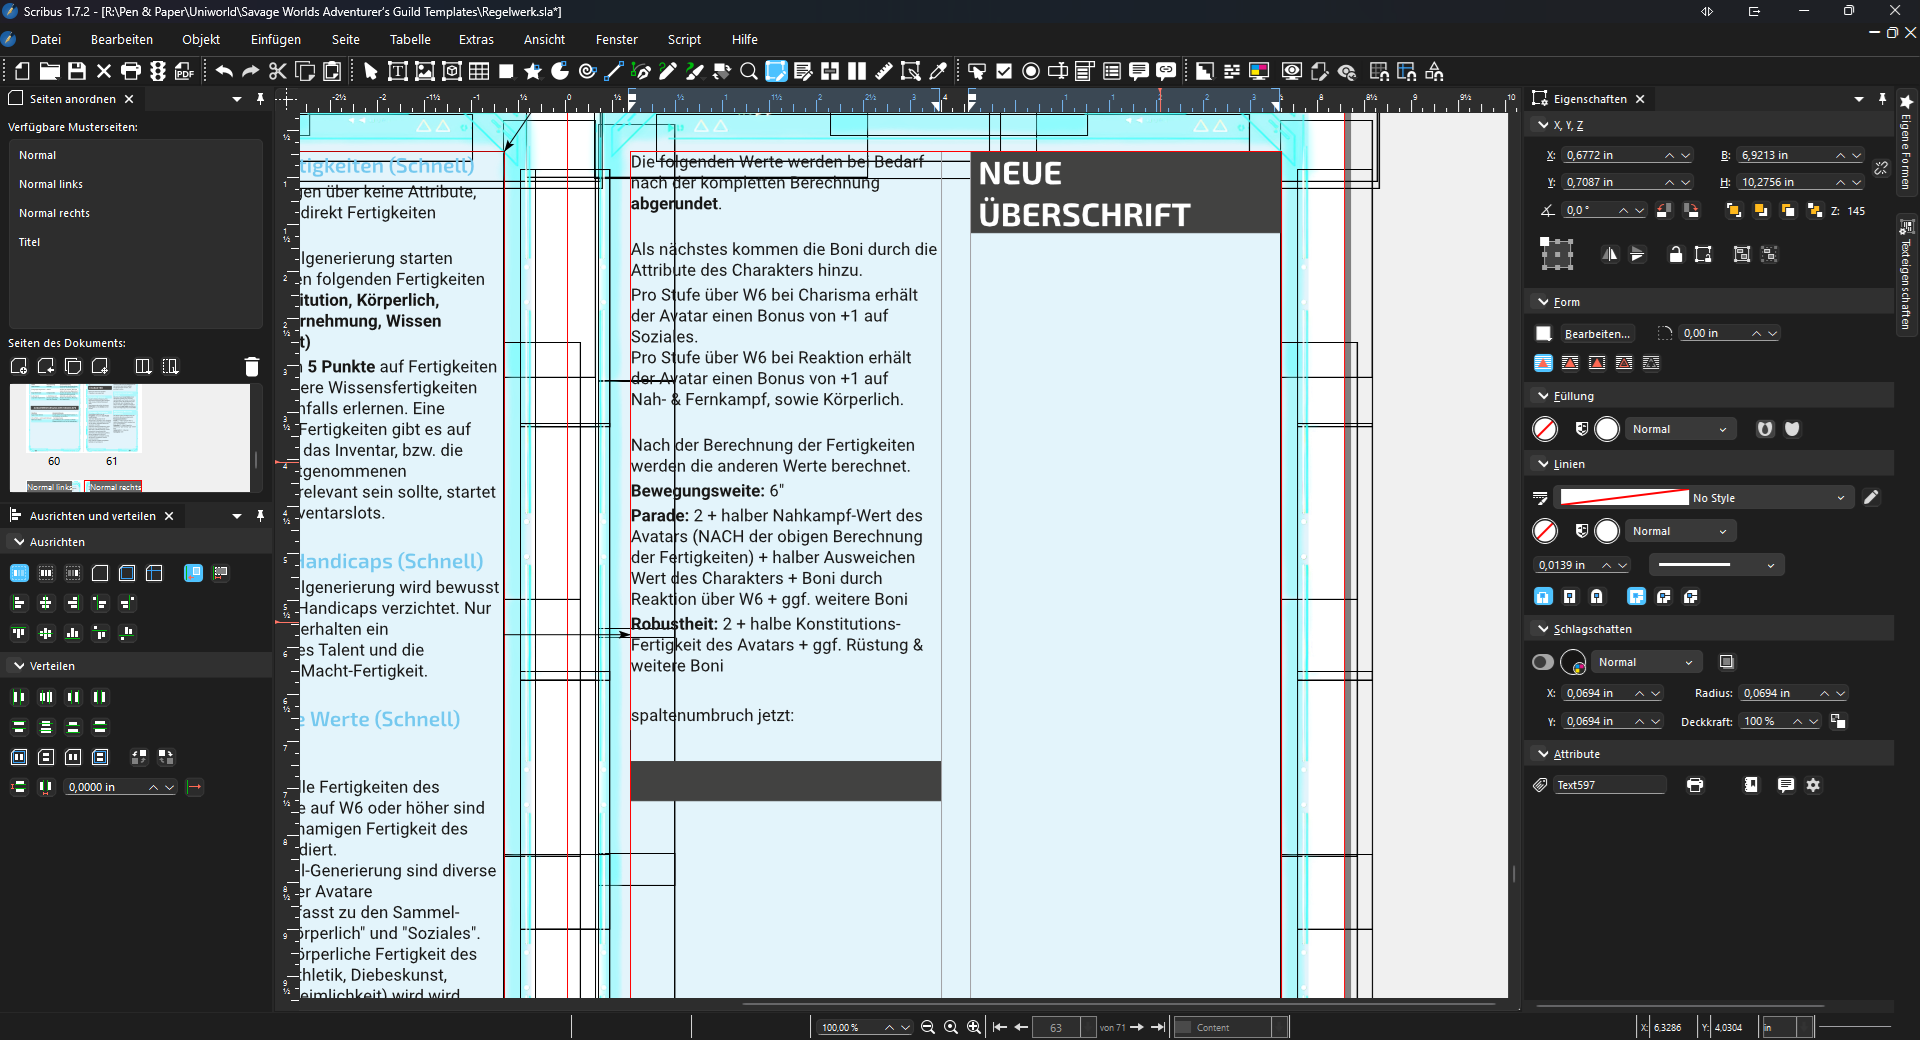Image resolution: width=1920 pixels, height=1040 pixels.
Task: Select the Text Frame tool
Action: [x=397, y=71]
